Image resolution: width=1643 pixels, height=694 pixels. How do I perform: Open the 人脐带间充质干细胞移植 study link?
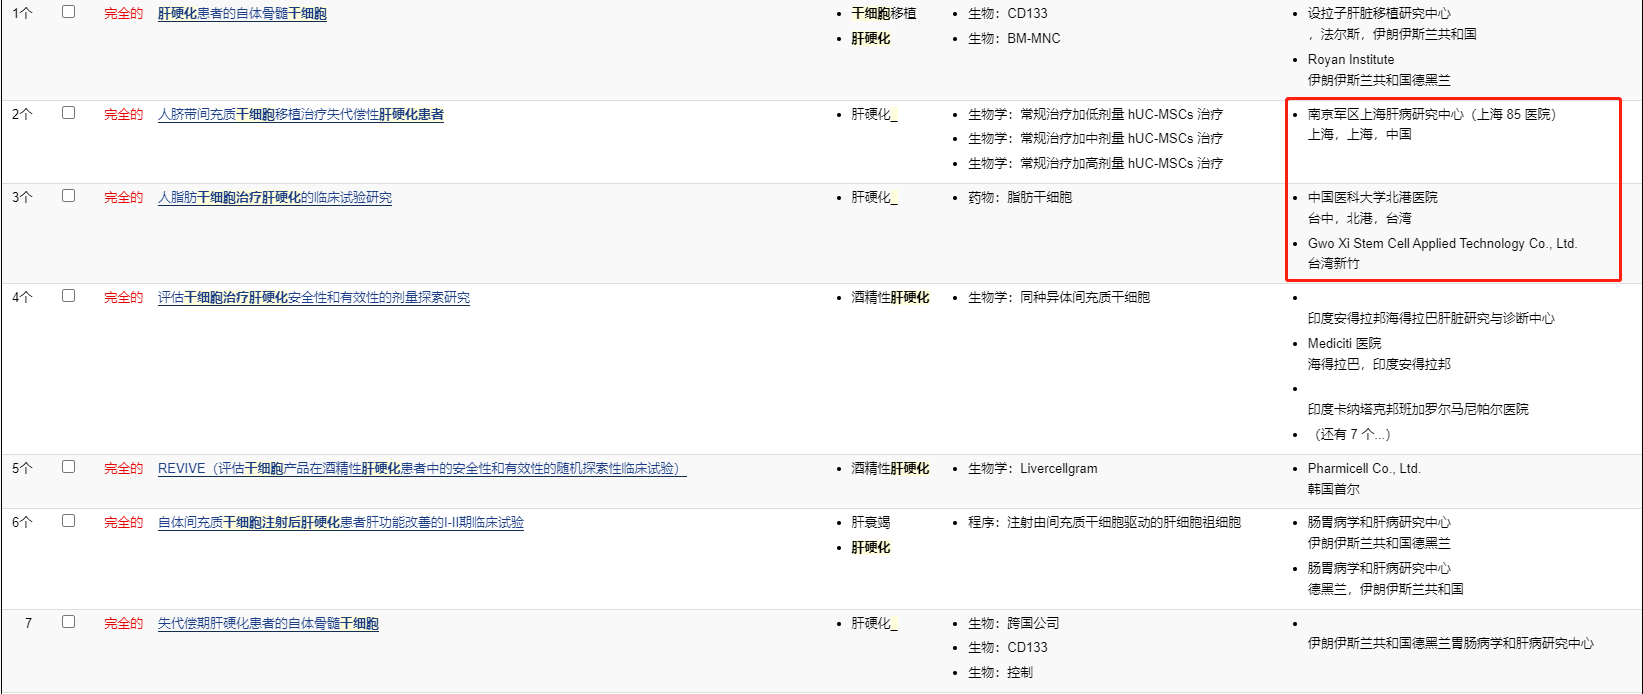300,115
